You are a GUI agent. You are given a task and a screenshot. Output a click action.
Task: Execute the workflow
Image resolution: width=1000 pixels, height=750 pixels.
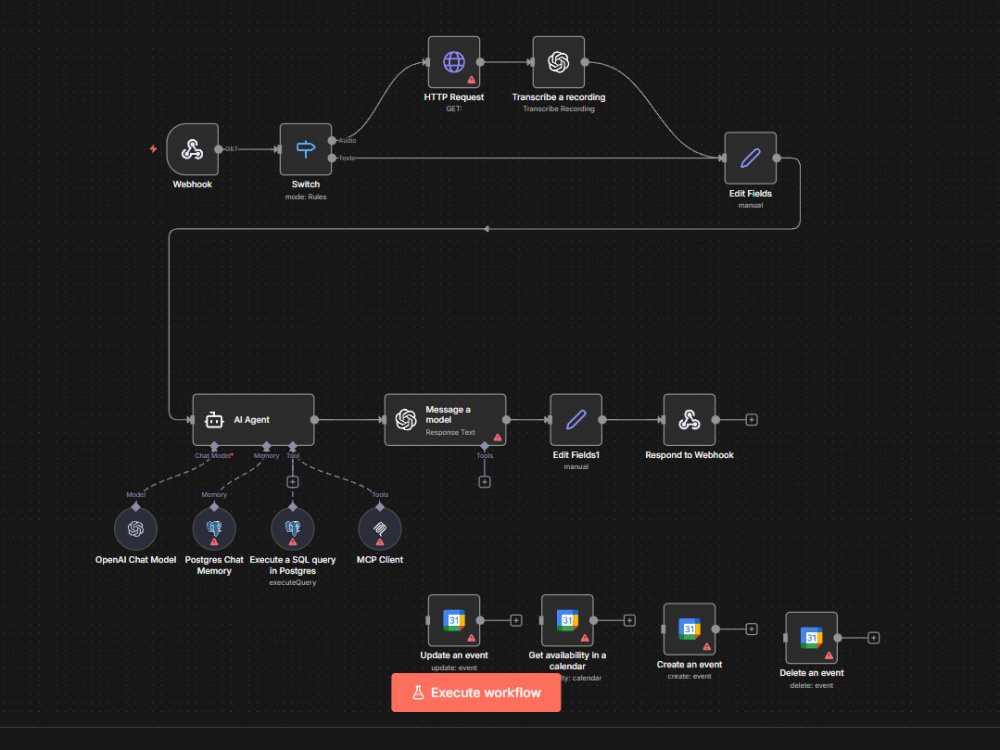476,693
